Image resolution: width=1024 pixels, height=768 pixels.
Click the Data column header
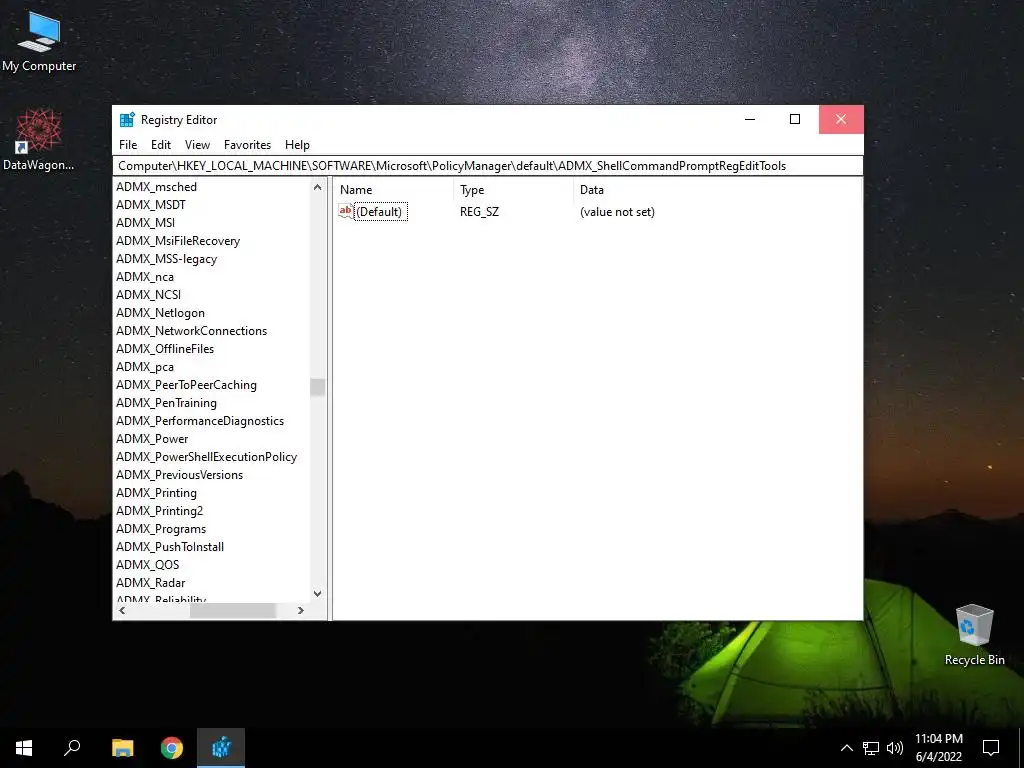pyautogui.click(x=717, y=190)
